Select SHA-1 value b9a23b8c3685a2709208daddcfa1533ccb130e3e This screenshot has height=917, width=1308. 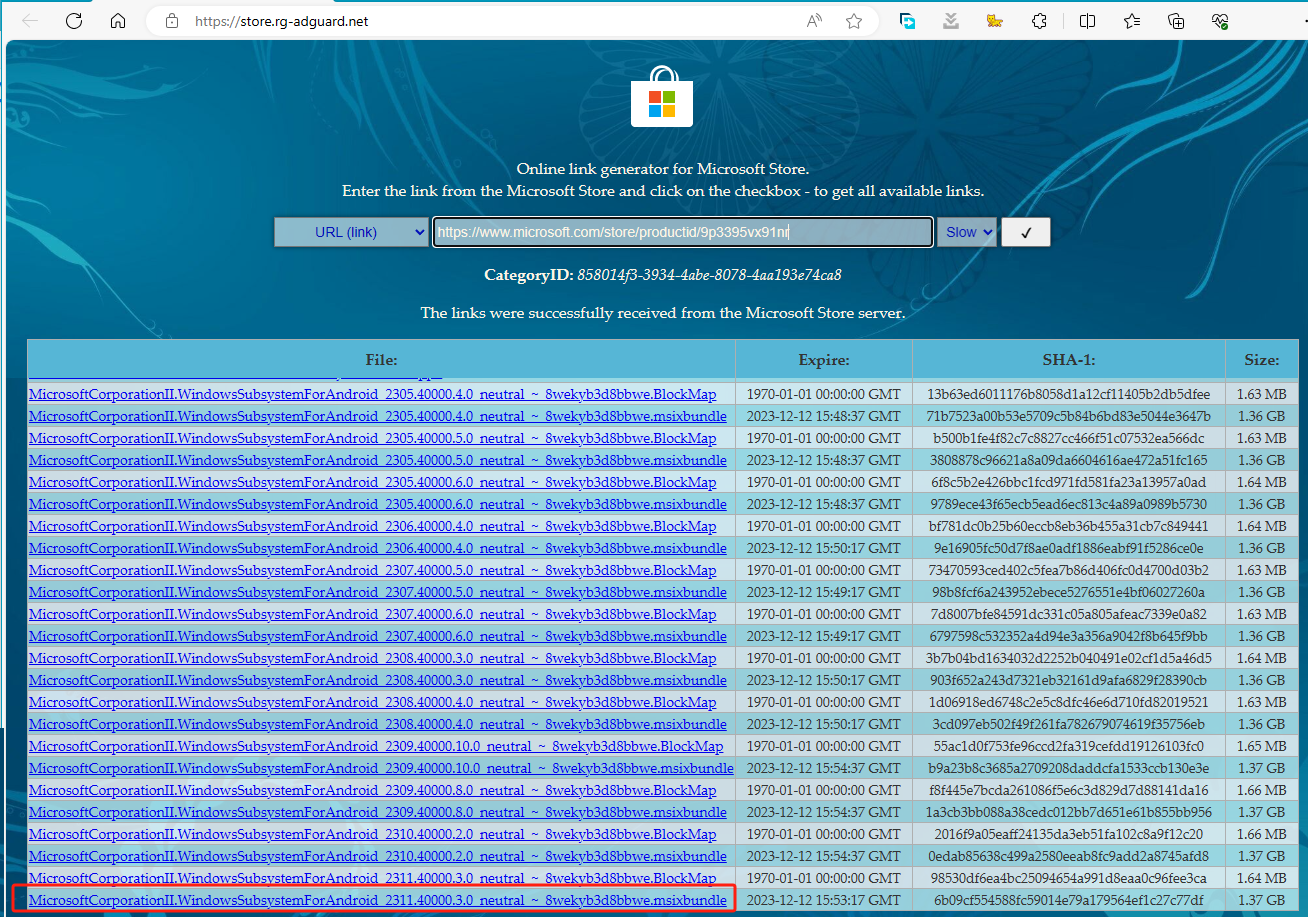(x=1069, y=768)
